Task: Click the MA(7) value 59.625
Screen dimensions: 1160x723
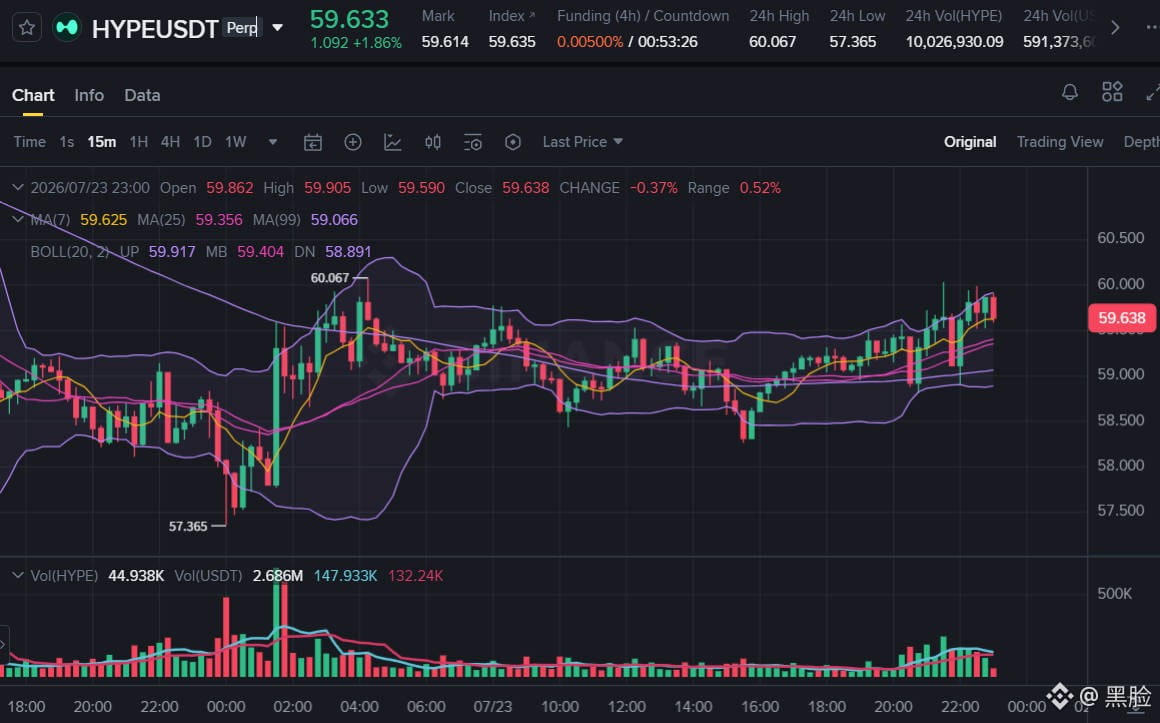Action: pyautogui.click(x=104, y=220)
